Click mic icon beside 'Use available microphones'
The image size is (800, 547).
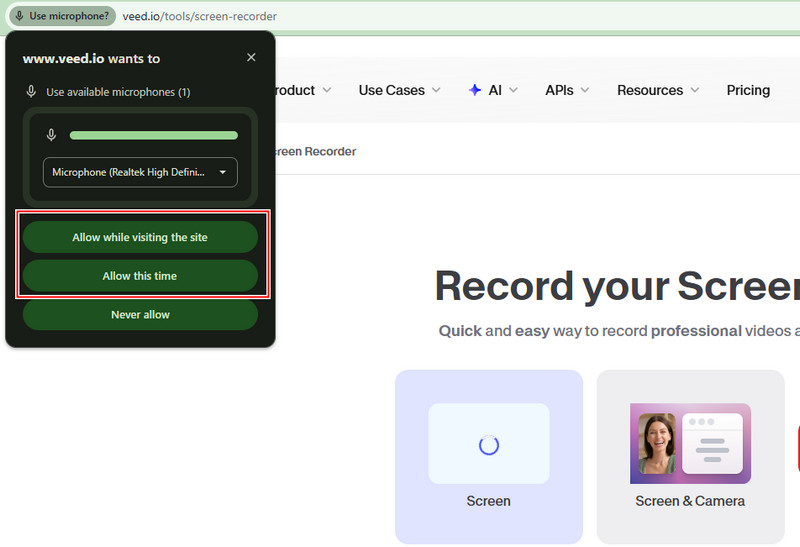[31, 92]
